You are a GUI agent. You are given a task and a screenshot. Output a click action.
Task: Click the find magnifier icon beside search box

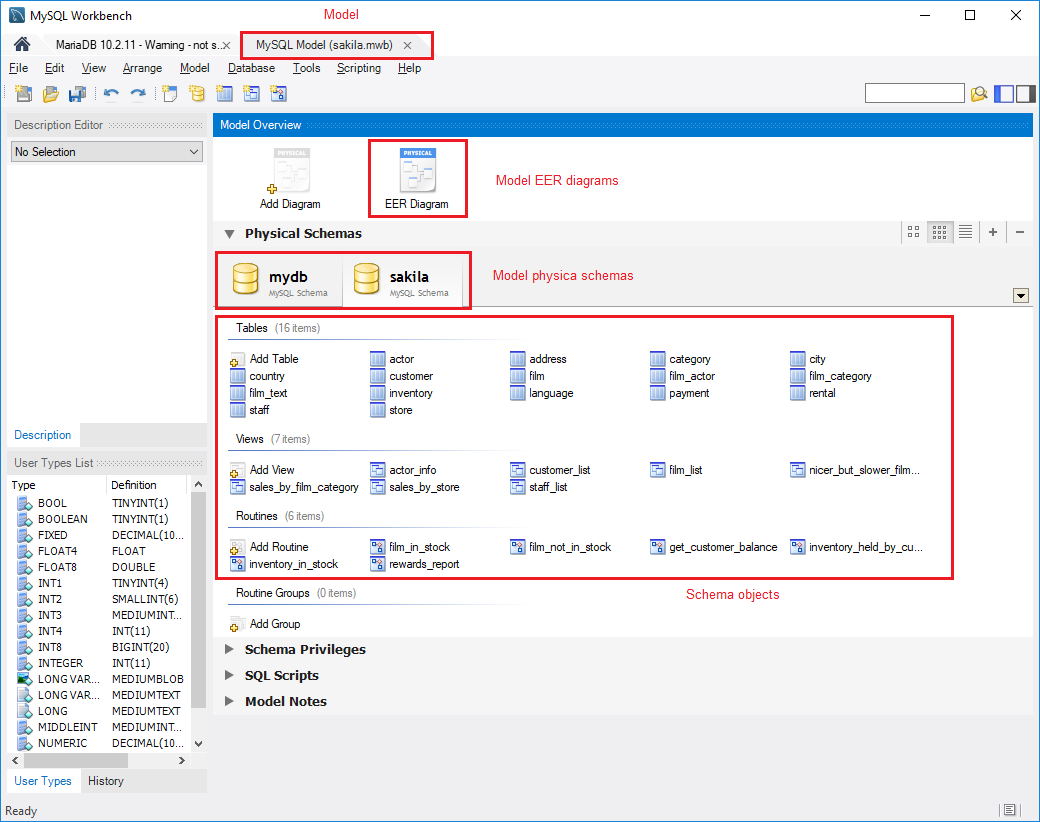(x=979, y=94)
